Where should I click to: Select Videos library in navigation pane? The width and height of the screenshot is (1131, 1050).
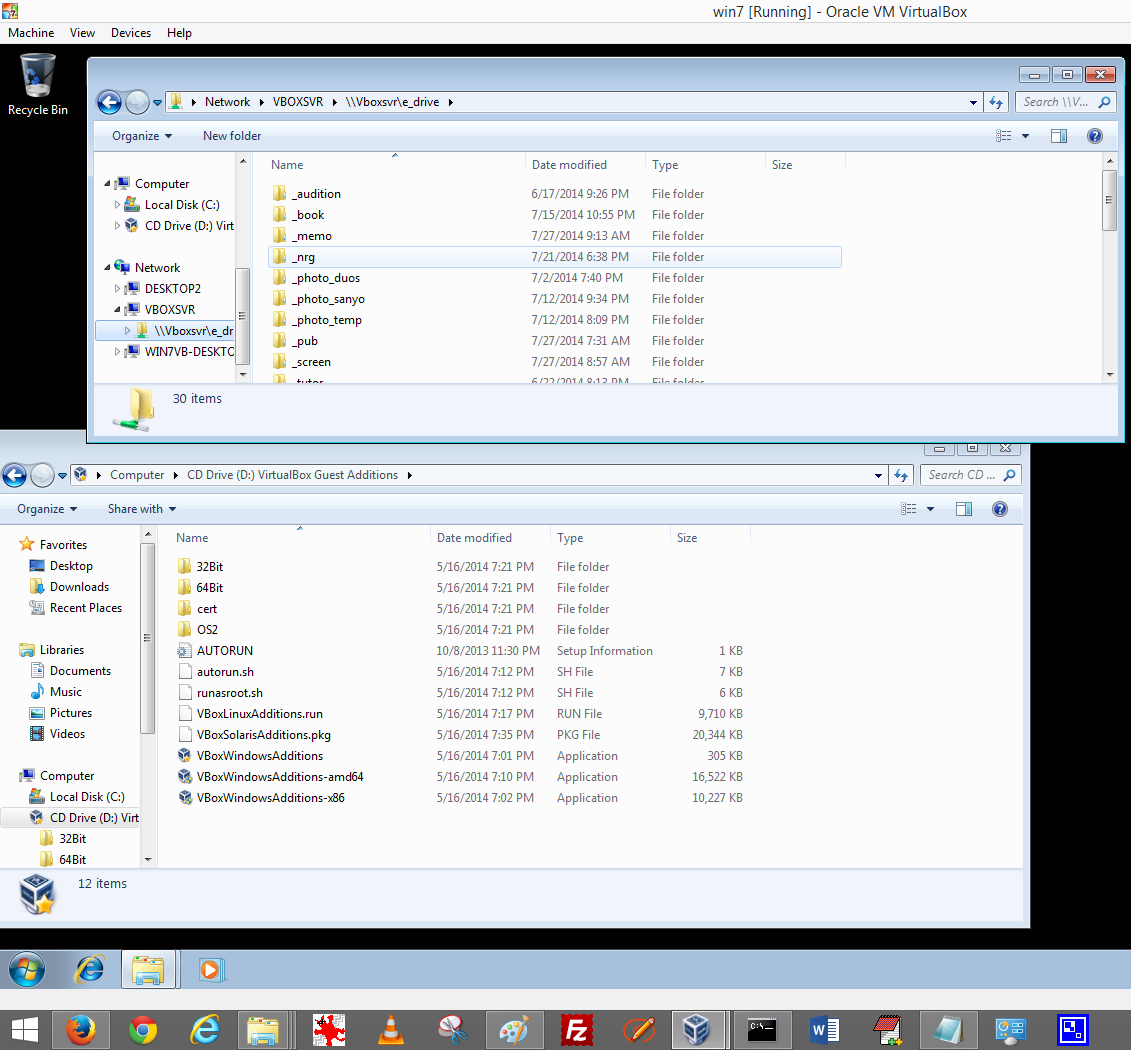(x=66, y=733)
